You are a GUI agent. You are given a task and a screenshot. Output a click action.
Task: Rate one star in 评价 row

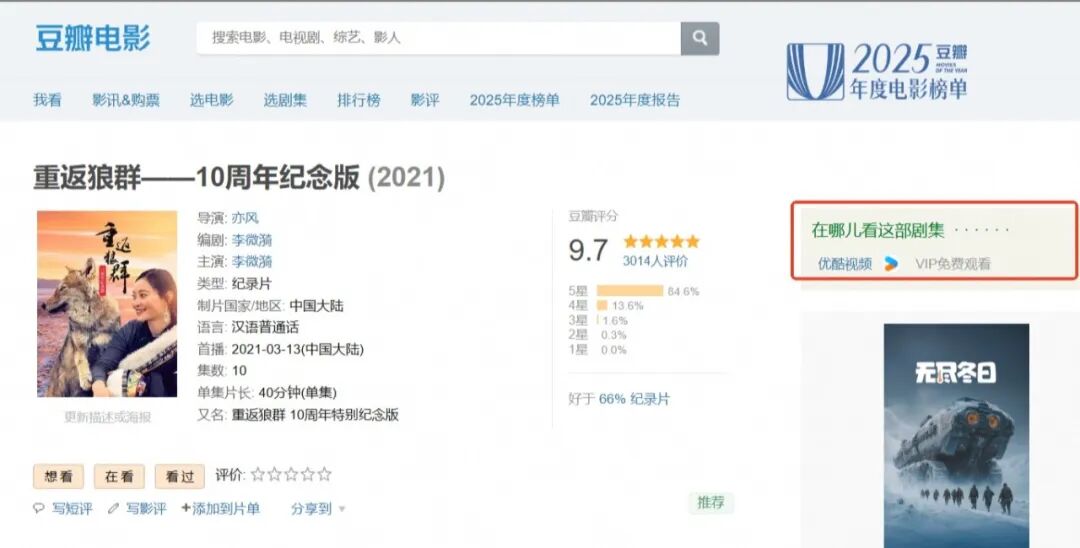click(258, 474)
